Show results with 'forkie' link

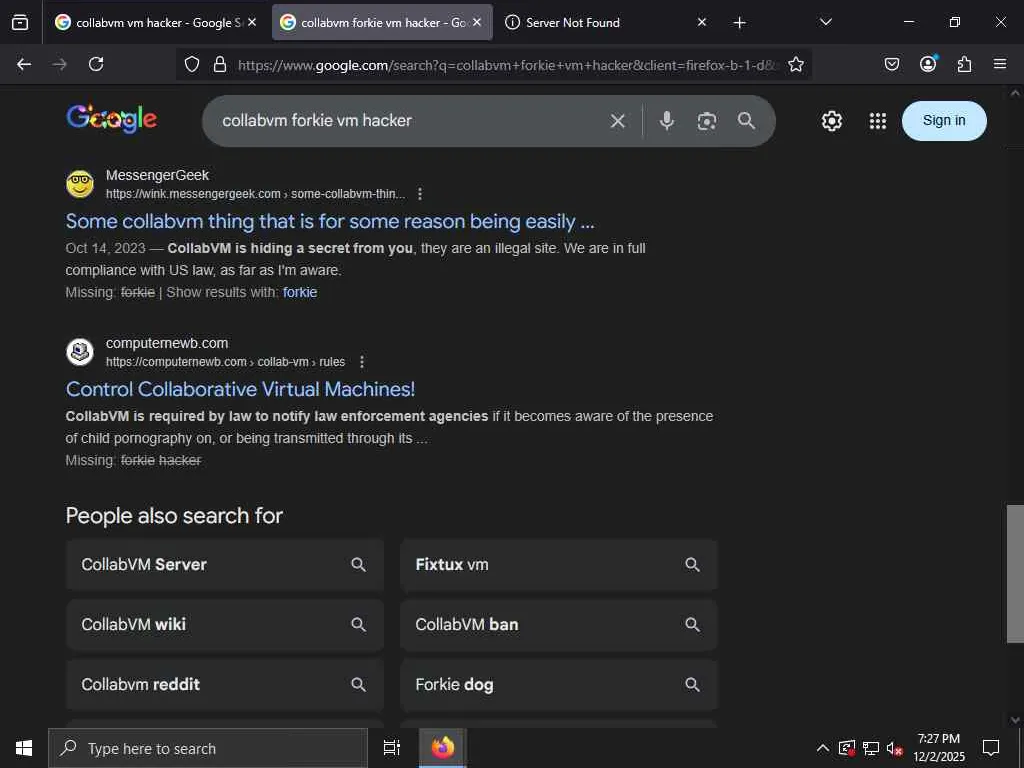pyautogui.click(x=300, y=293)
